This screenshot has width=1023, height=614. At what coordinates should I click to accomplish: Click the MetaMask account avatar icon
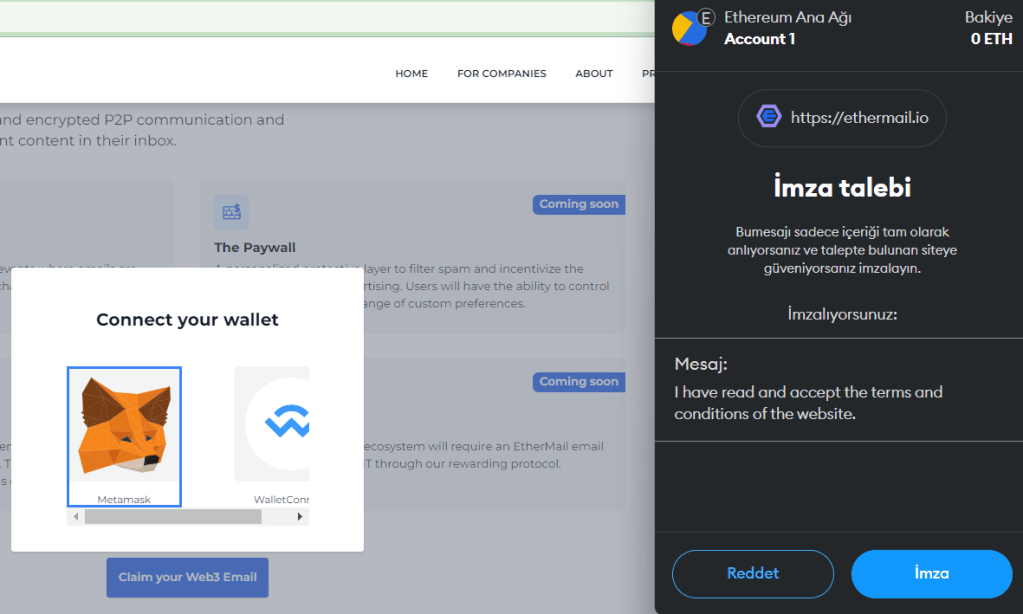pos(689,29)
